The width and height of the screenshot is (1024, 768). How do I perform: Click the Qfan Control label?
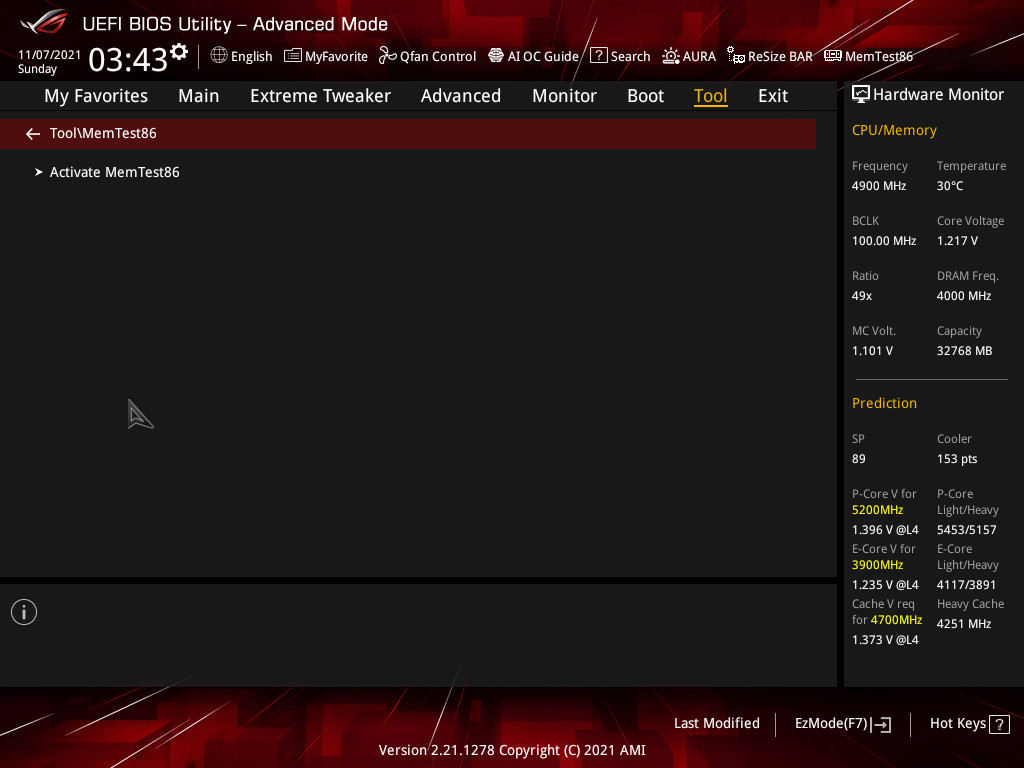pyautogui.click(x=438, y=56)
